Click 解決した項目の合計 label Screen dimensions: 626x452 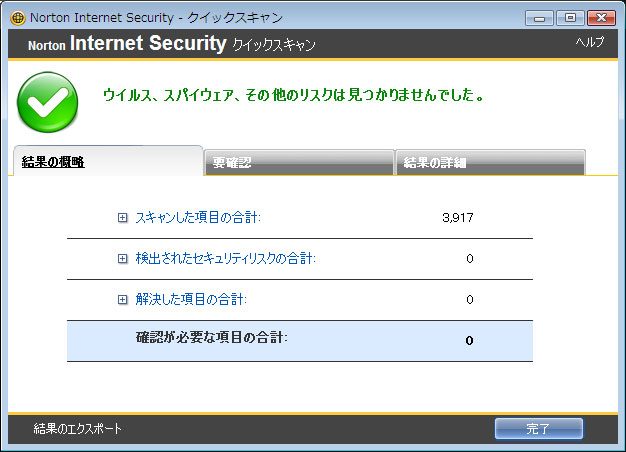(x=191, y=299)
